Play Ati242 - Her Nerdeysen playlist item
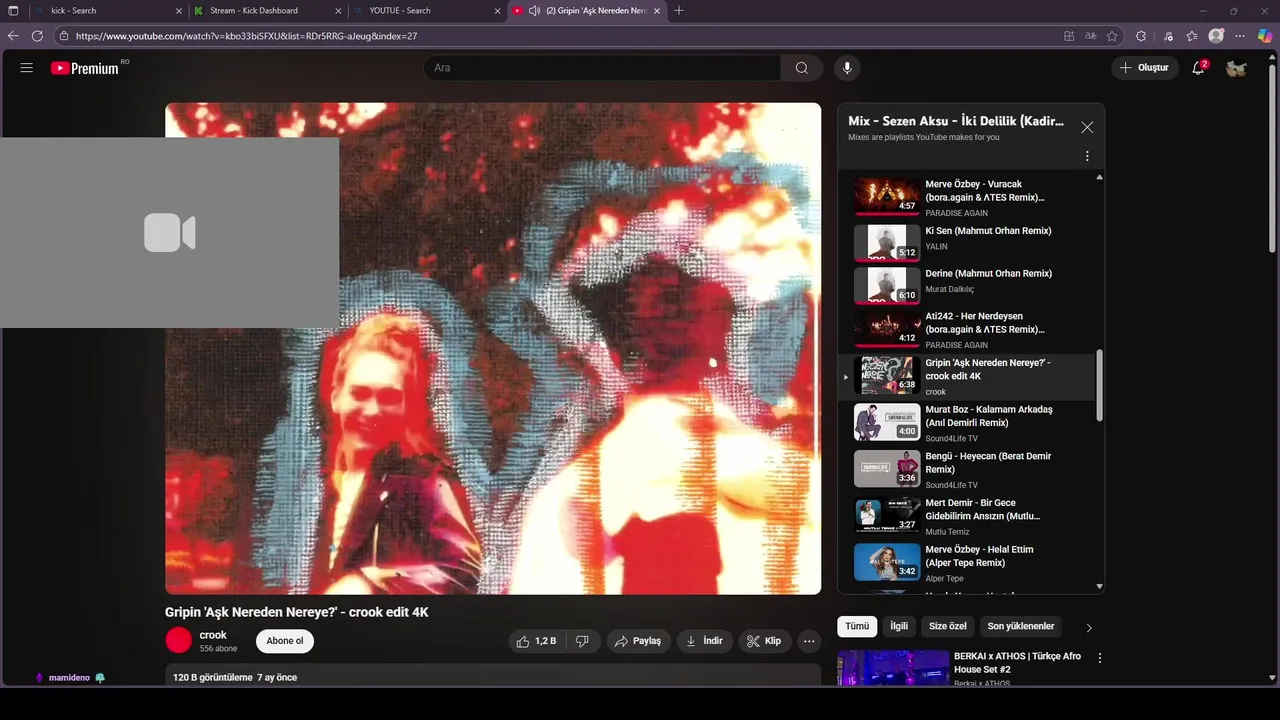The width and height of the screenshot is (1280, 720). 968,329
